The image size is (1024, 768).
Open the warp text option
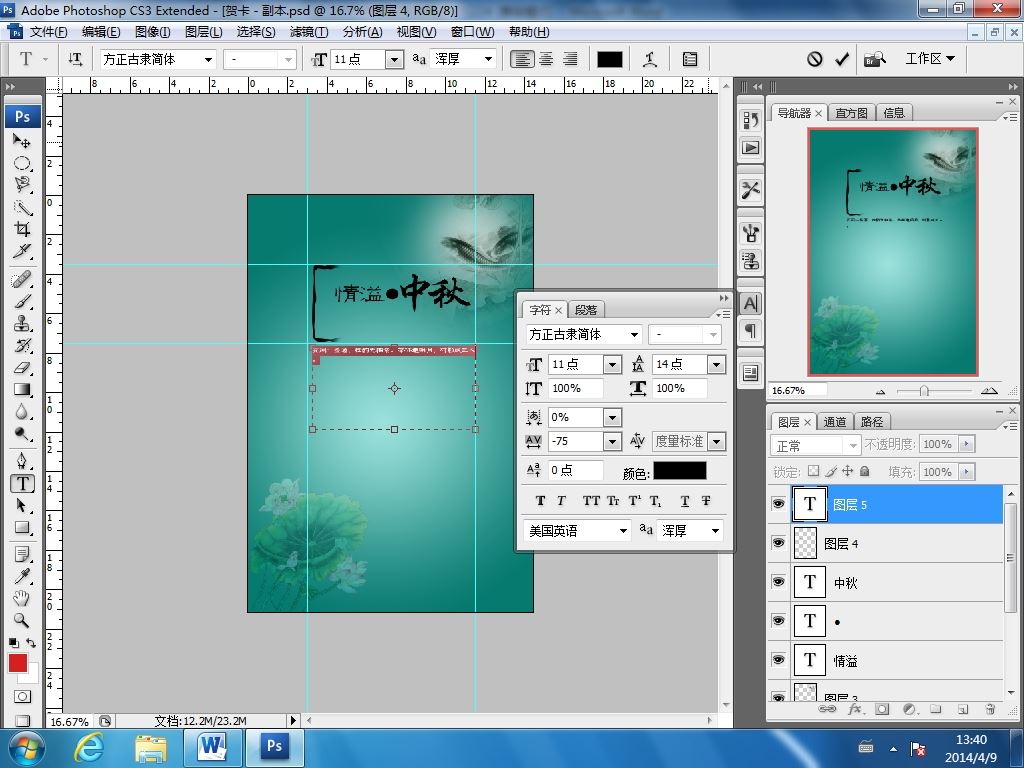(x=650, y=59)
